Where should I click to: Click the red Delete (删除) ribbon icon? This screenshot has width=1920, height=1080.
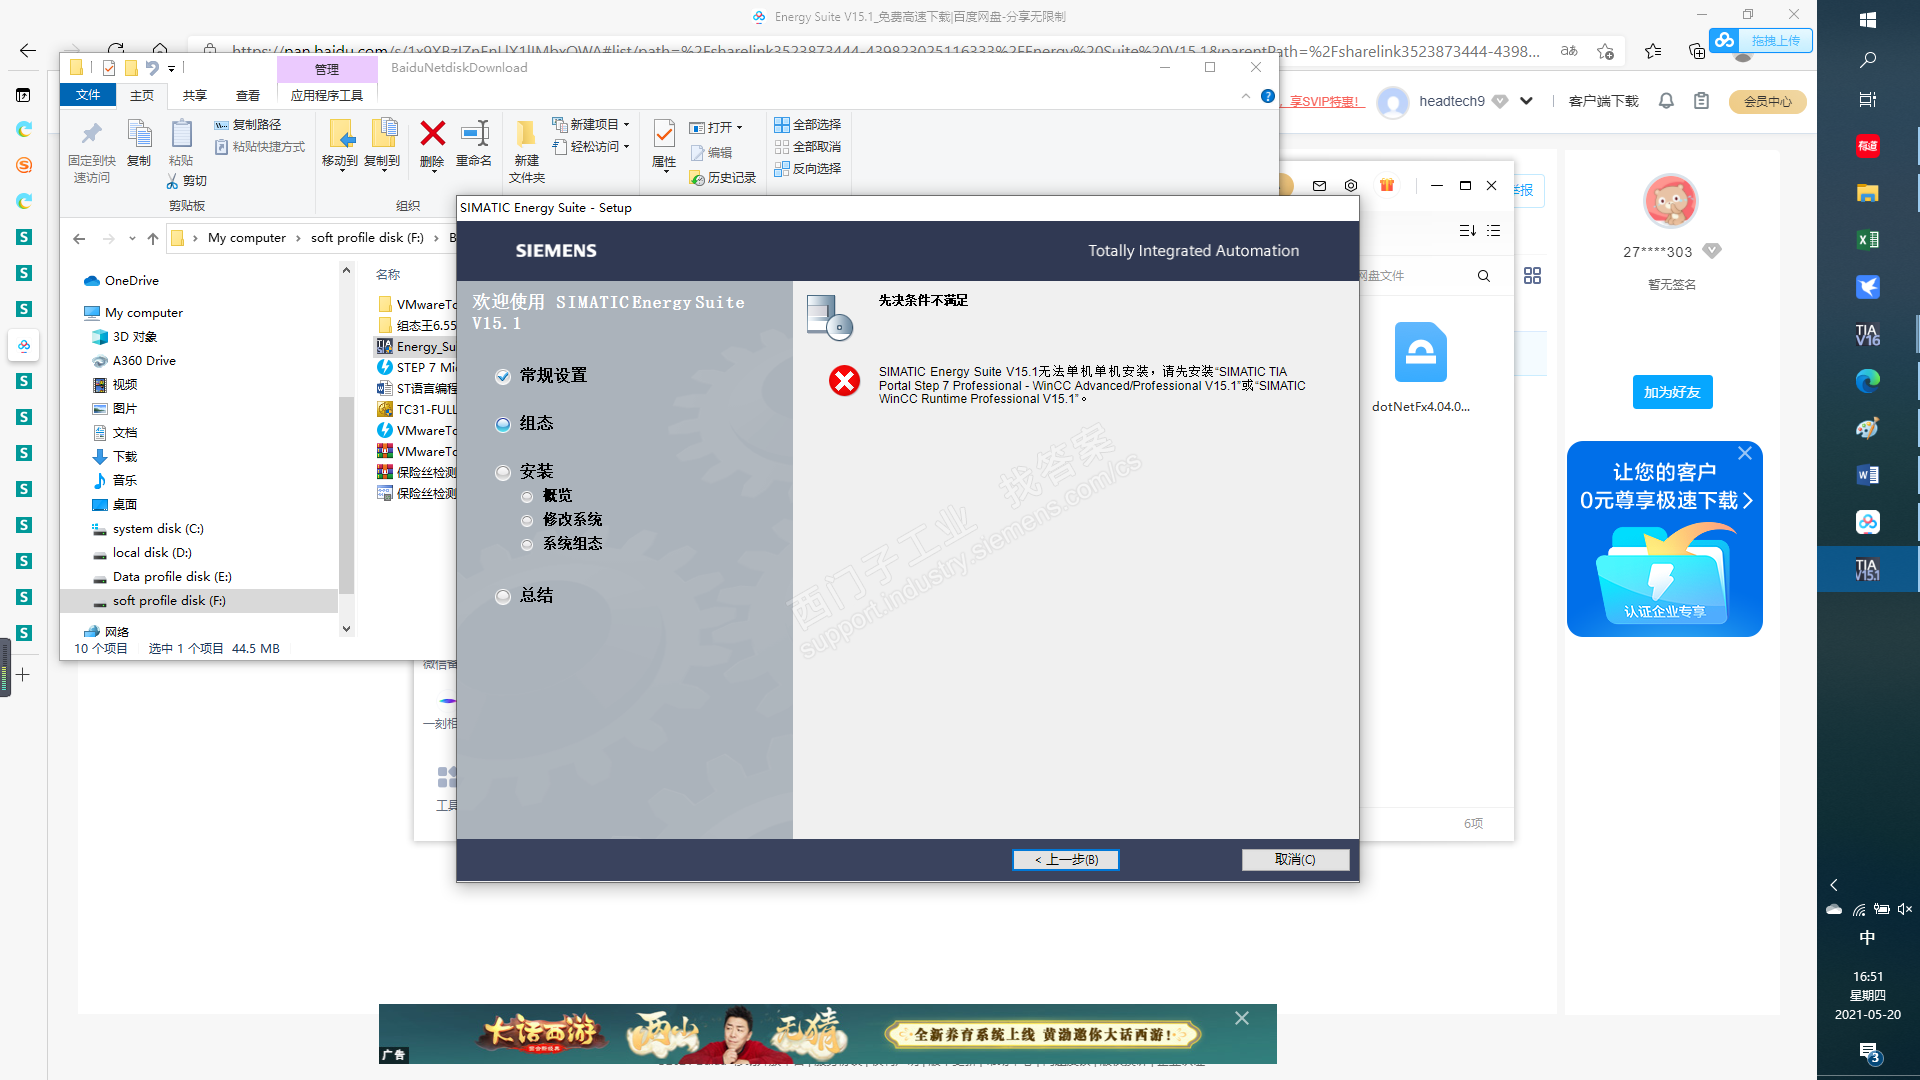tap(432, 135)
